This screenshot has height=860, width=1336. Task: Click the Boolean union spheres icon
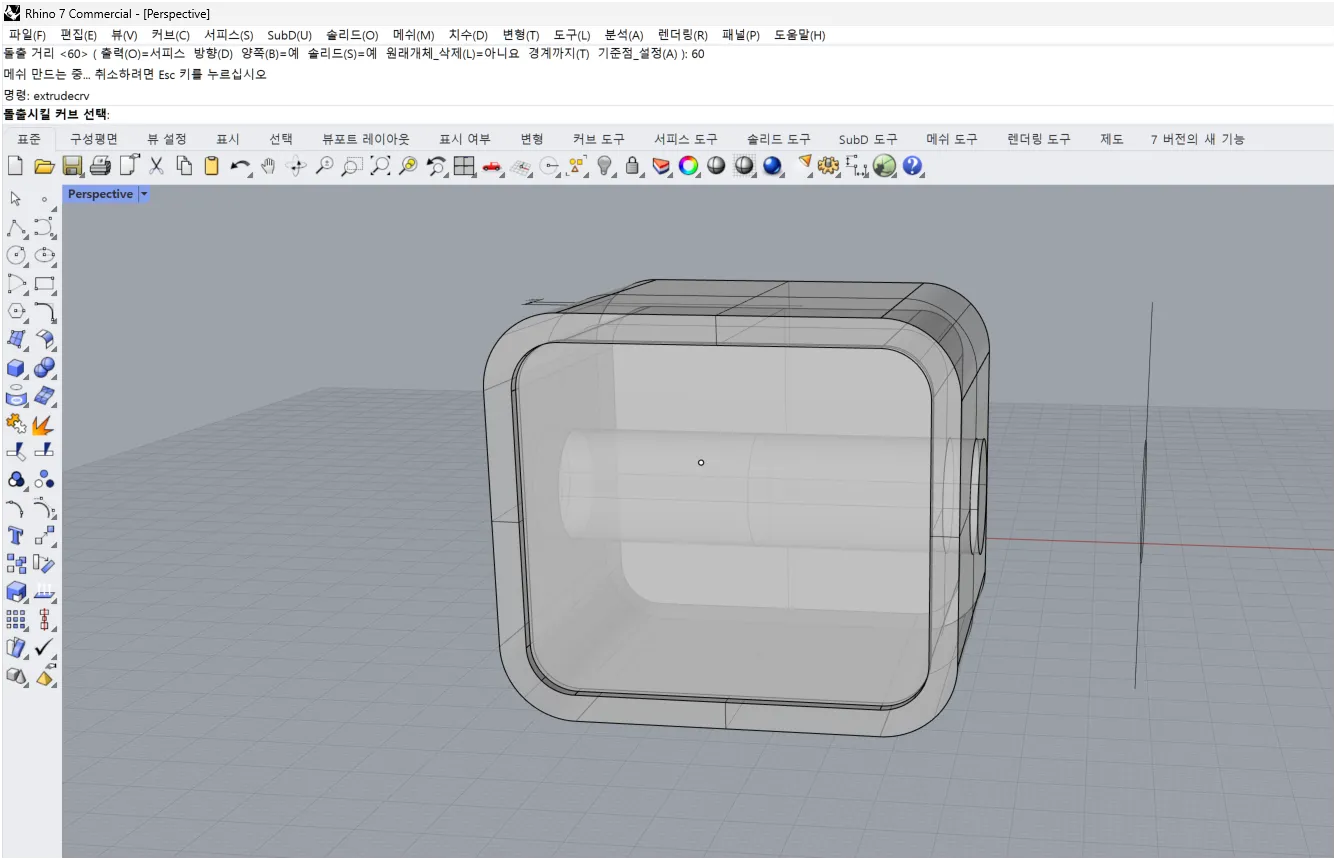[44, 368]
